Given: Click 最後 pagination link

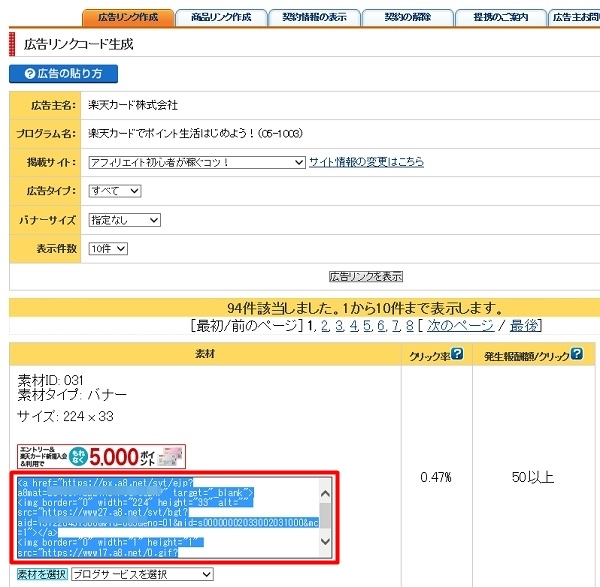Looking at the screenshot, I should 523,326.
